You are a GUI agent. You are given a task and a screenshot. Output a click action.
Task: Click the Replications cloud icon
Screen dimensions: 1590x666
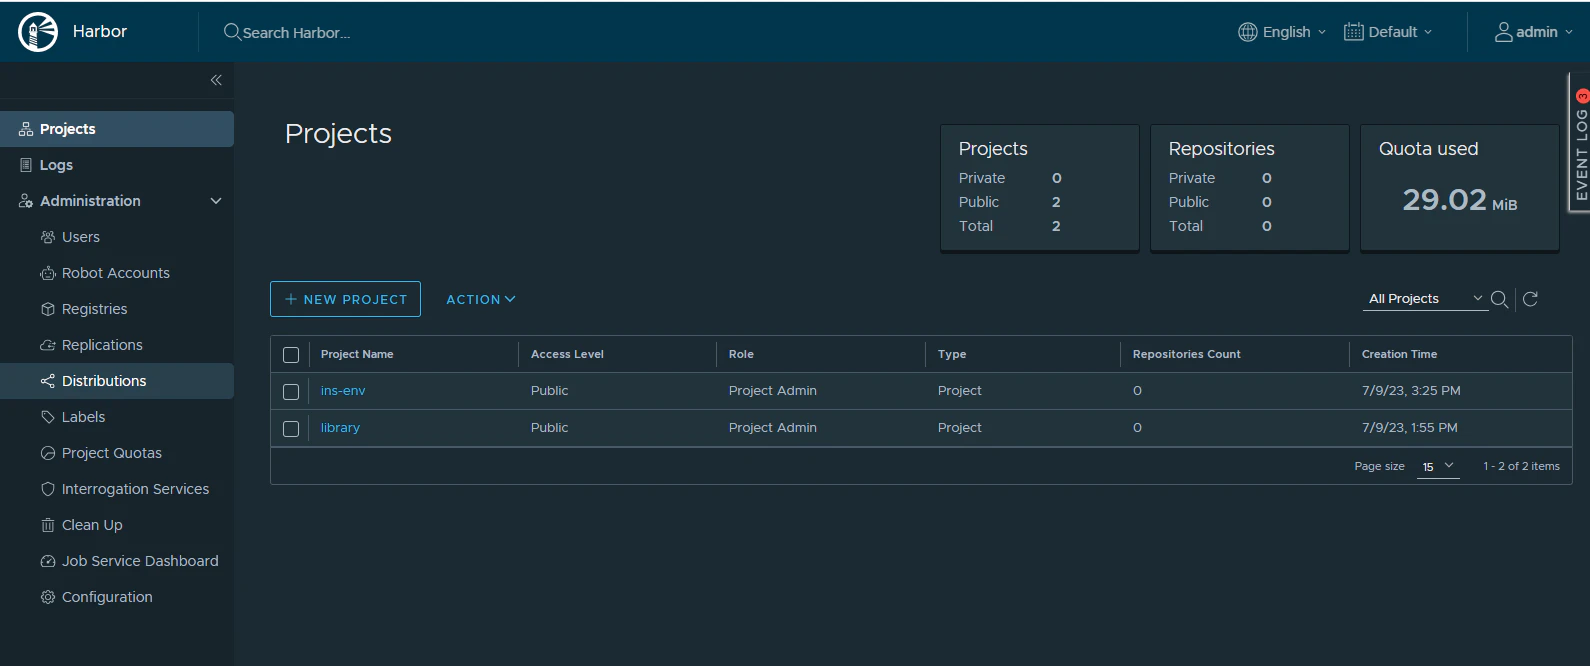(x=48, y=345)
